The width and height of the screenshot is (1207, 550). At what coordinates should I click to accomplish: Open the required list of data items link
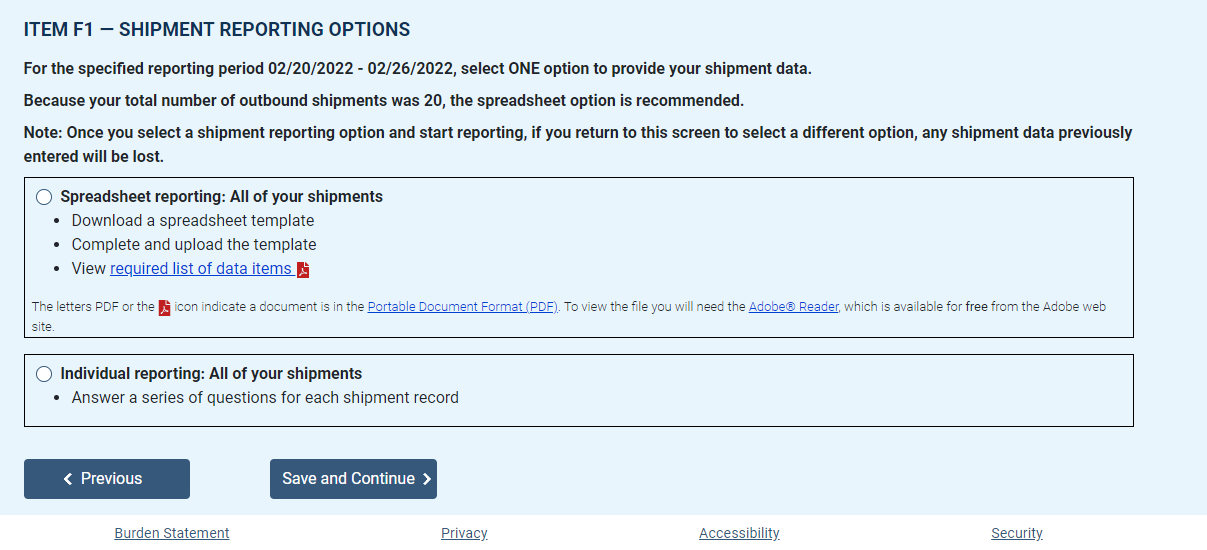tap(201, 269)
